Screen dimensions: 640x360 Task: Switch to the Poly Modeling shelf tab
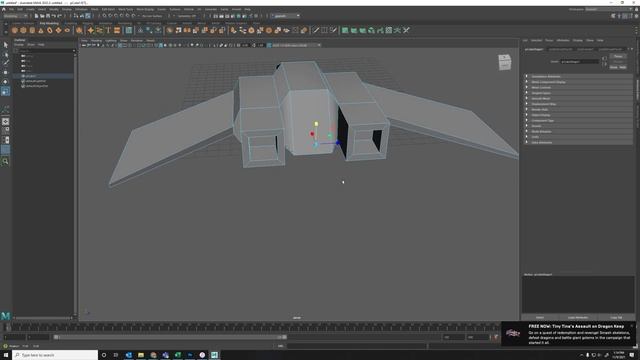[49, 23]
